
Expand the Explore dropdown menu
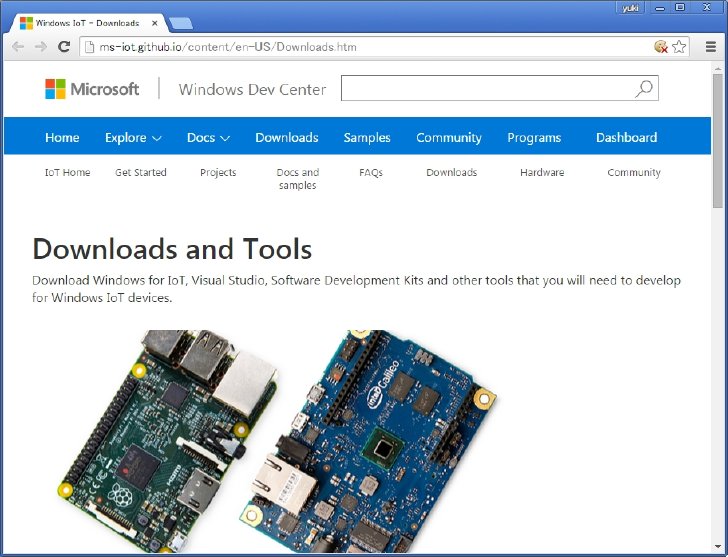[x=133, y=137]
